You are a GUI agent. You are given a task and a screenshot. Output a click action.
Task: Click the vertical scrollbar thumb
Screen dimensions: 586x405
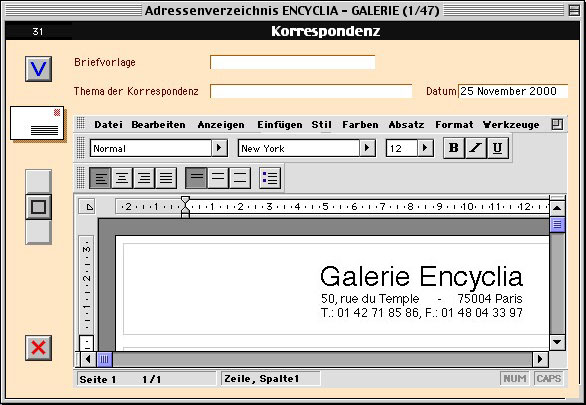coord(557,224)
